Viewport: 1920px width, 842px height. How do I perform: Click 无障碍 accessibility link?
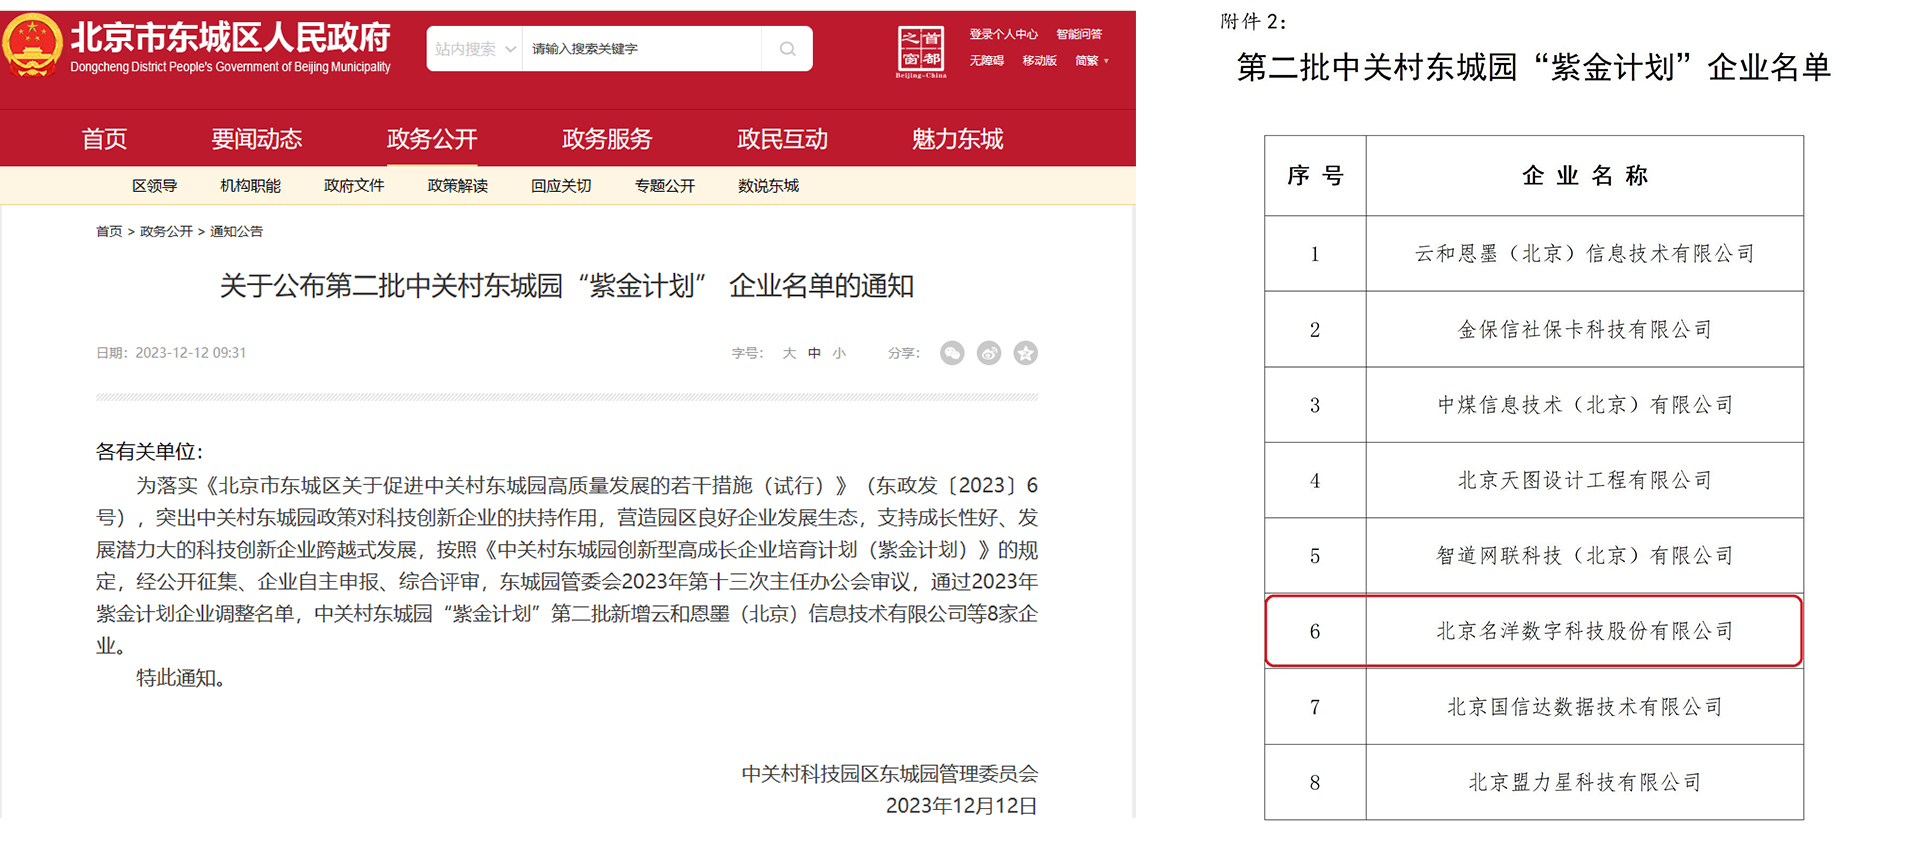[x=986, y=61]
